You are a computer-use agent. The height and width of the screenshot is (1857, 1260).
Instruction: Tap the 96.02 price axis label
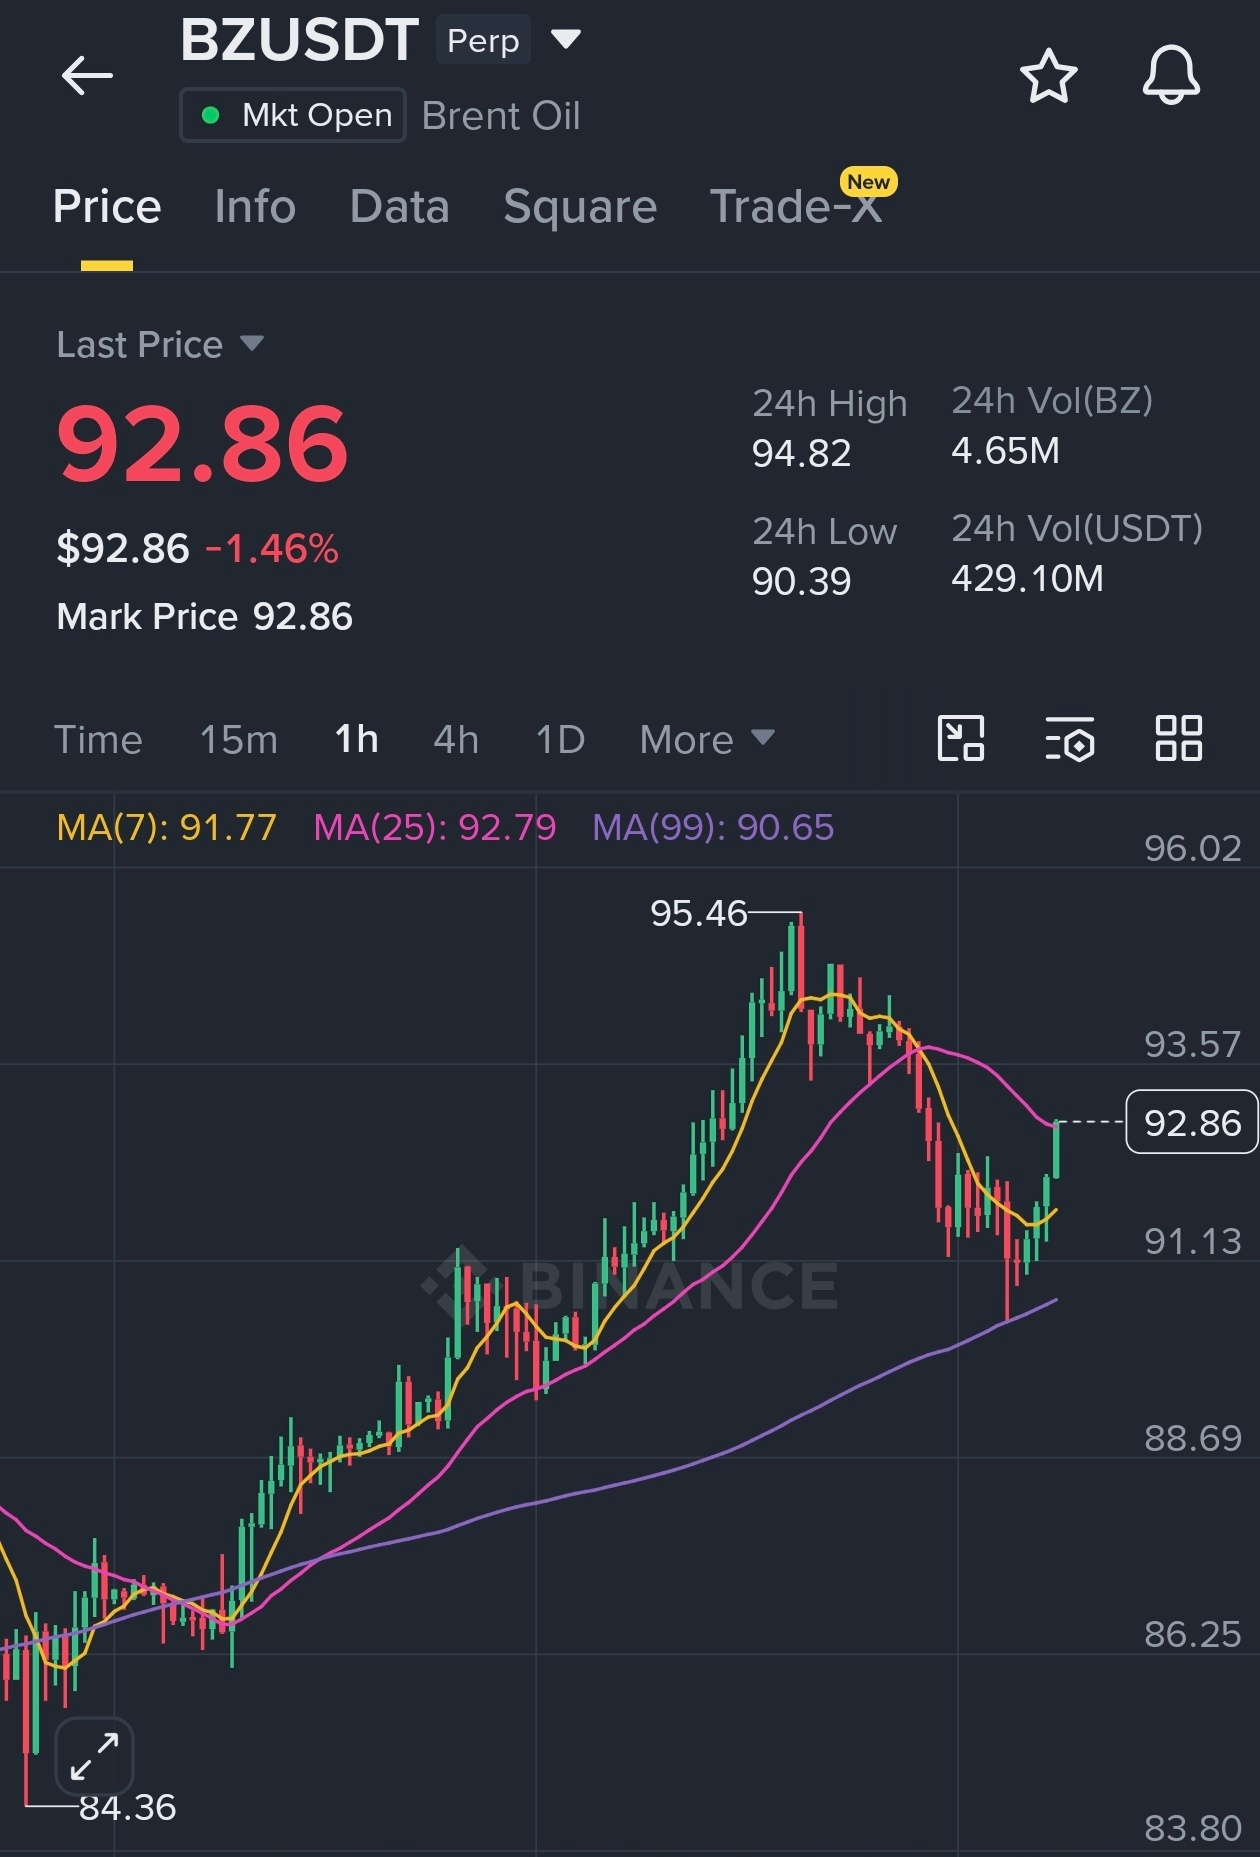coord(1192,849)
